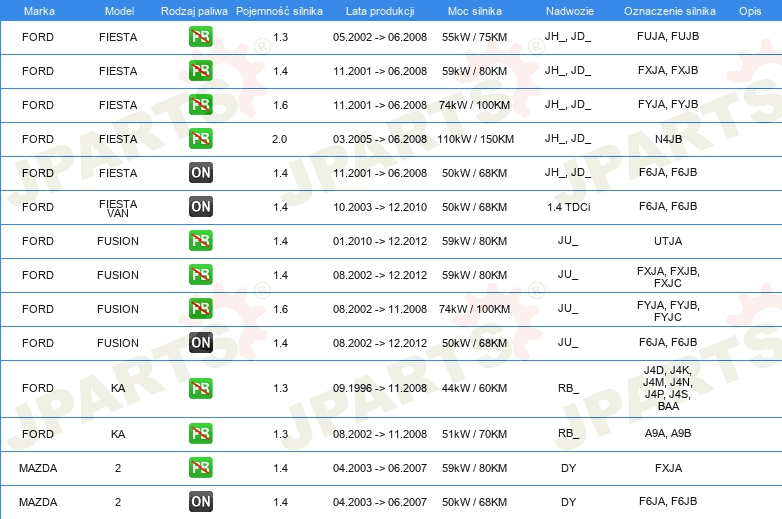Click the Opis column header
782x519 pixels.
[750, 11]
